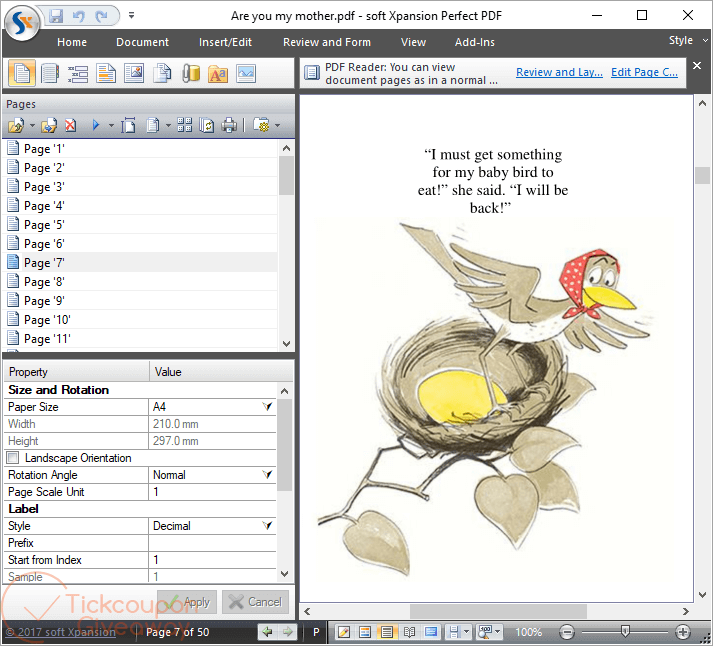Toggle the P indicator in status bar
Image resolution: width=713 pixels, height=646 pixels.
[316, 632]
